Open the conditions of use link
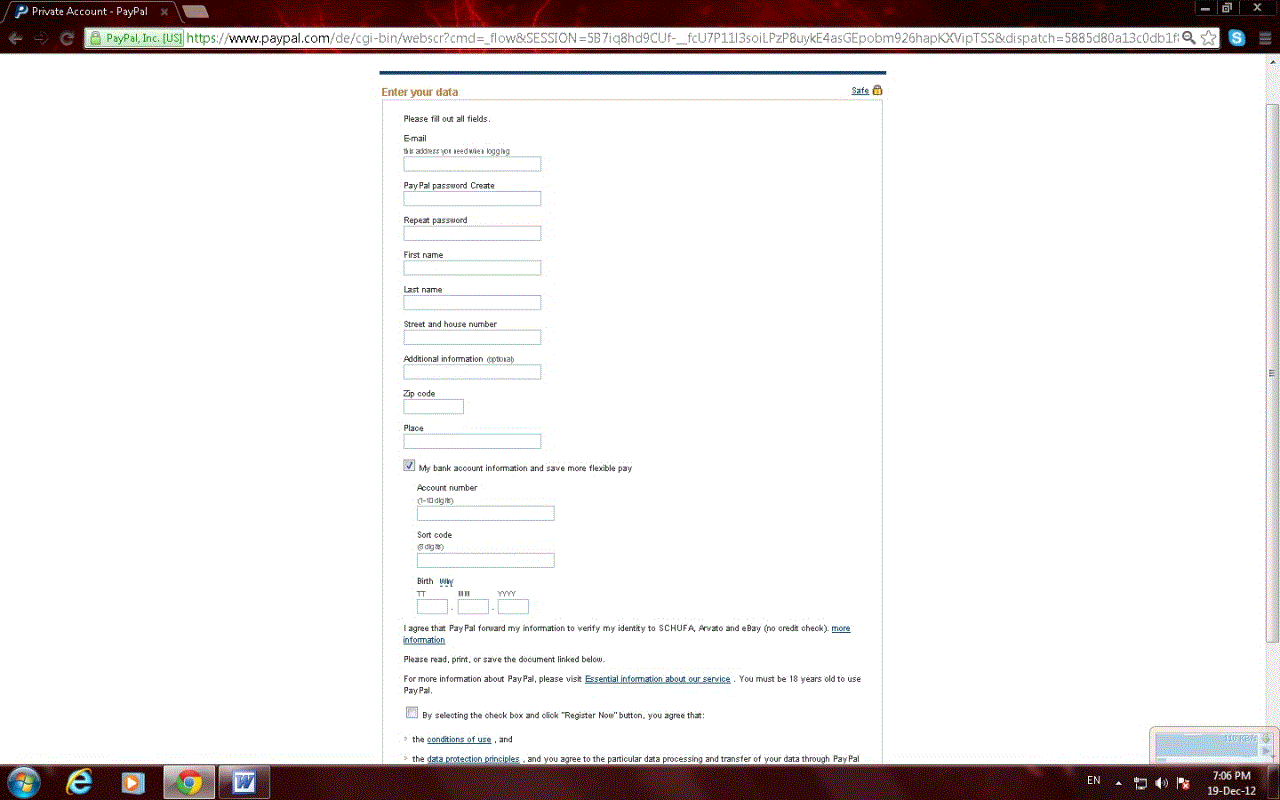 pos(459,739)
